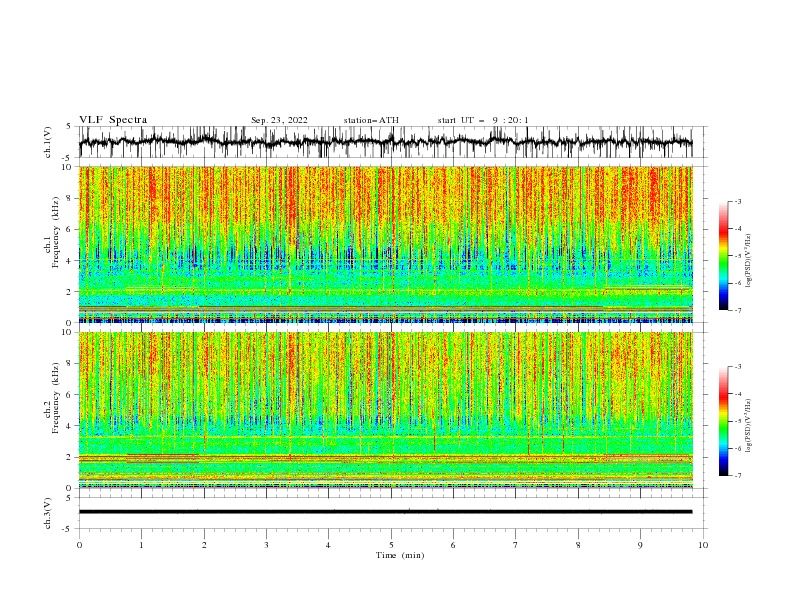The image size is (792, 612).
Task: Click the "5" tick on ch.1(V) axis
Action: [68, 127]
